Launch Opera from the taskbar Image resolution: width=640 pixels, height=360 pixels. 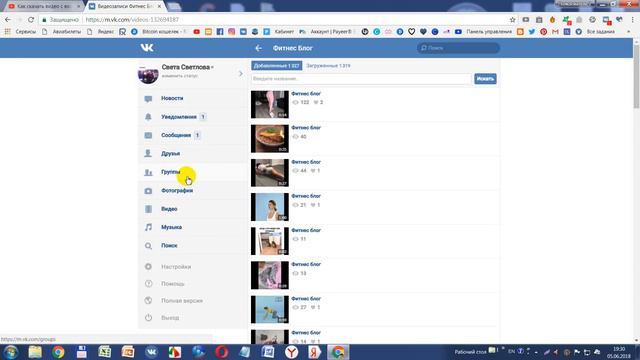click(221, 352)
